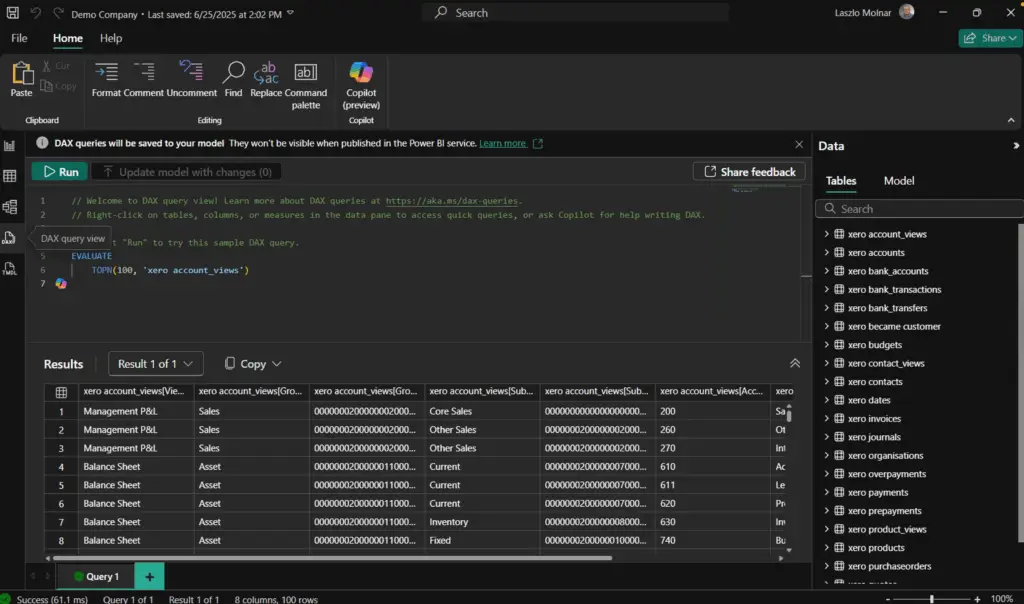Click the Format query icon
Image resolution: width=1024 pixels, height=604 pixels.
106,78
